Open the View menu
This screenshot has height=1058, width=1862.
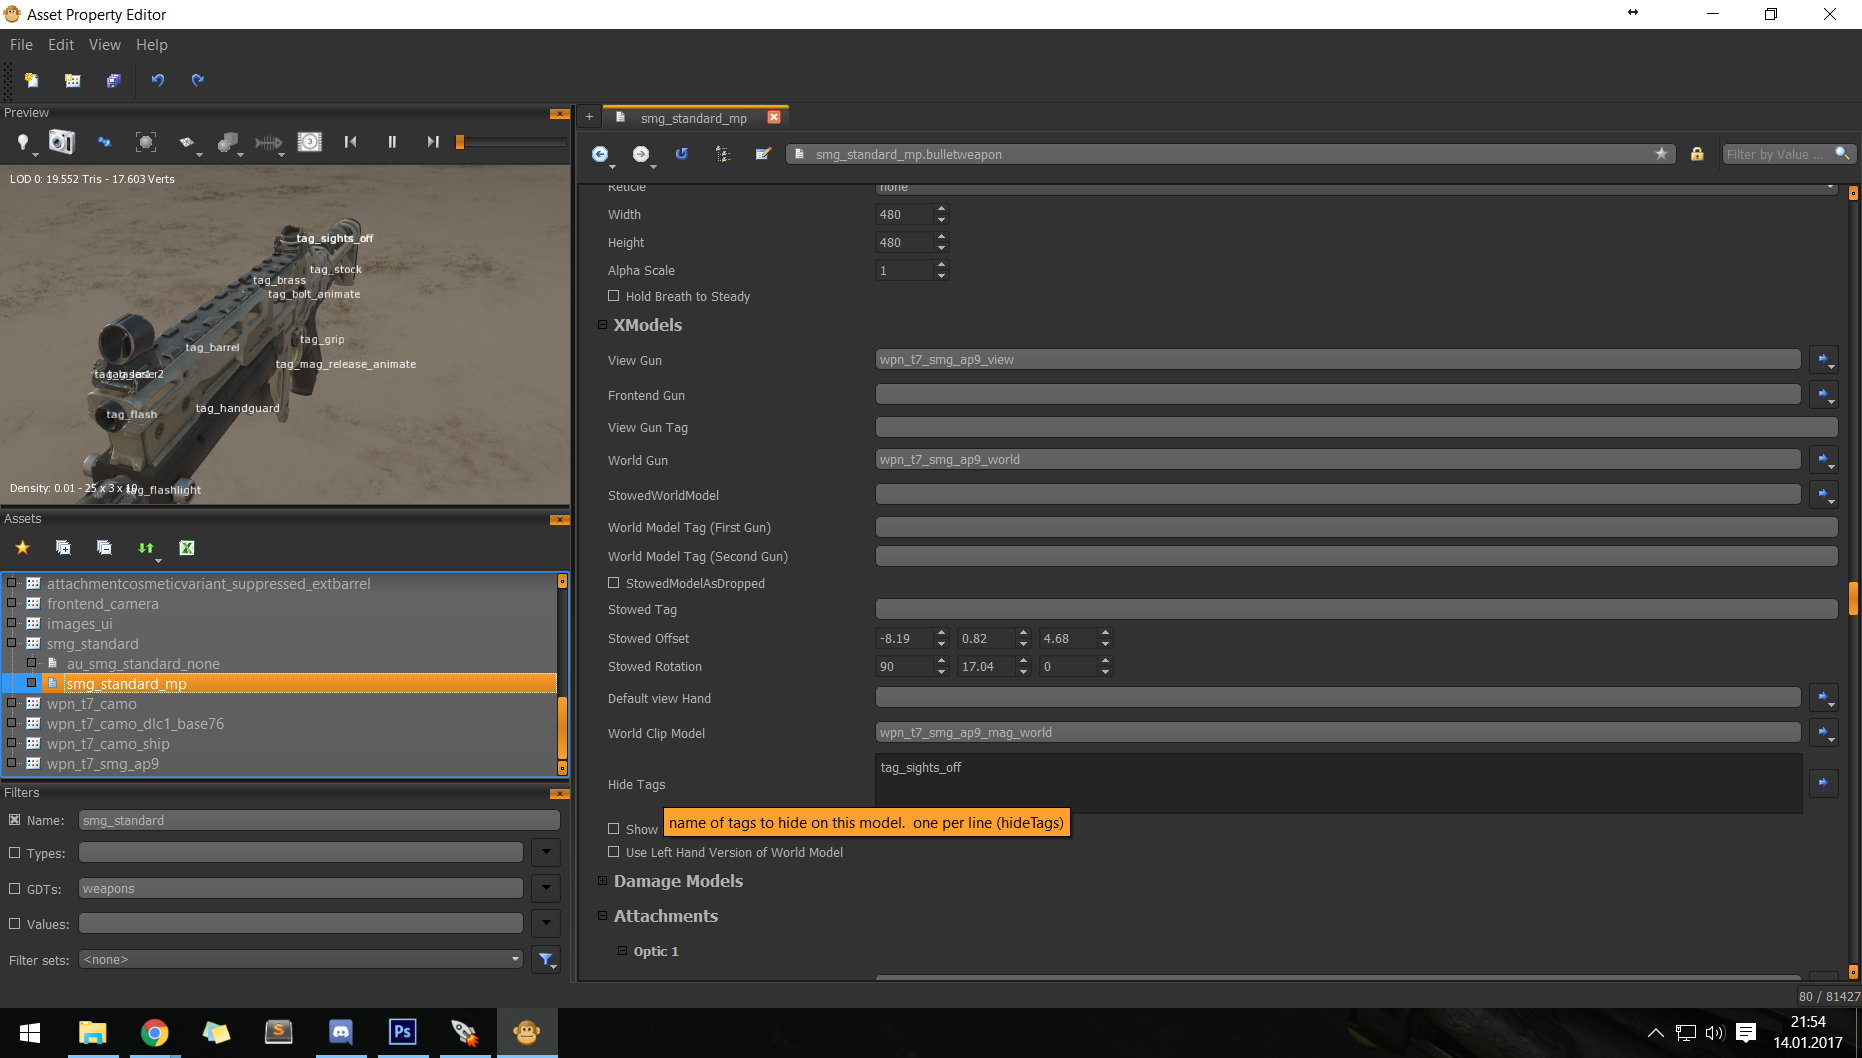point(104,45)
